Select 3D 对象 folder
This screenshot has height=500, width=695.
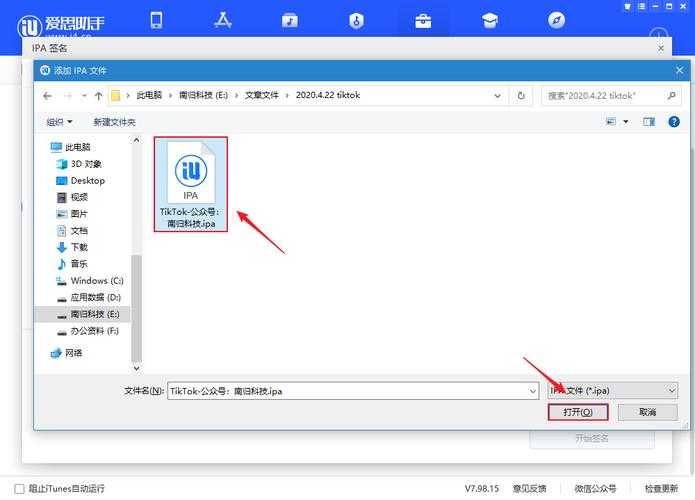click(79, 164)
